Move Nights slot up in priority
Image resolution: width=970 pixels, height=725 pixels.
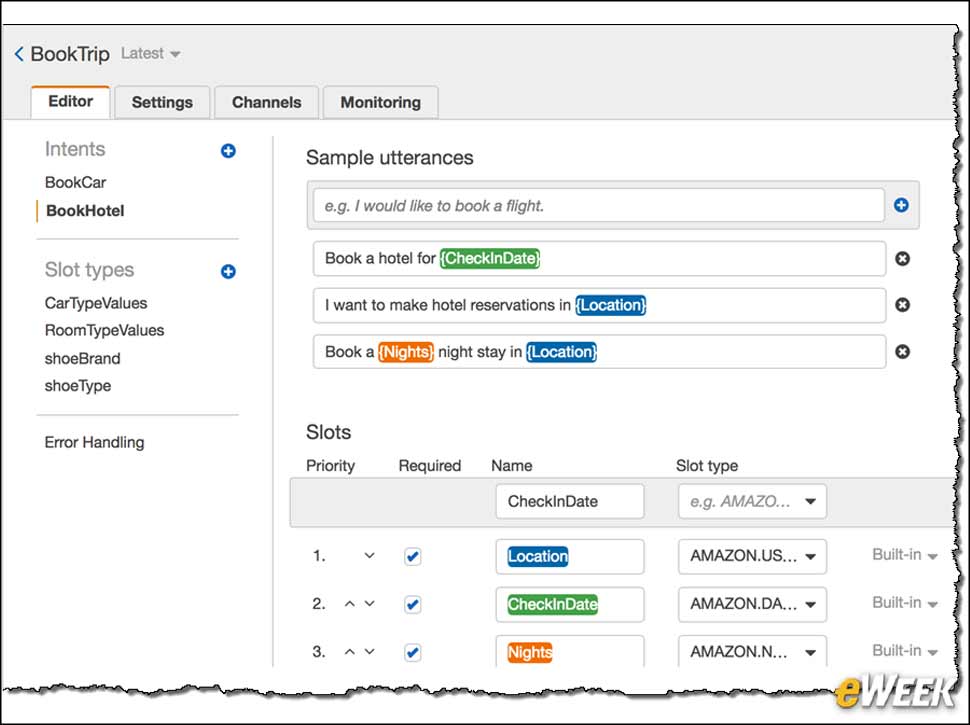click(x=350, y=651)
